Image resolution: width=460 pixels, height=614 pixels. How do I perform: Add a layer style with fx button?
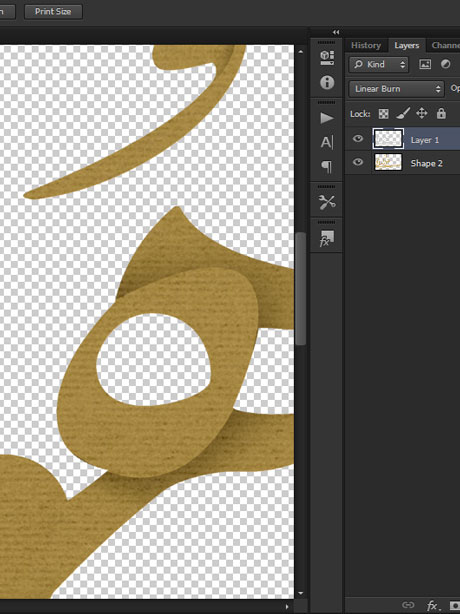(x=432, y=606)
